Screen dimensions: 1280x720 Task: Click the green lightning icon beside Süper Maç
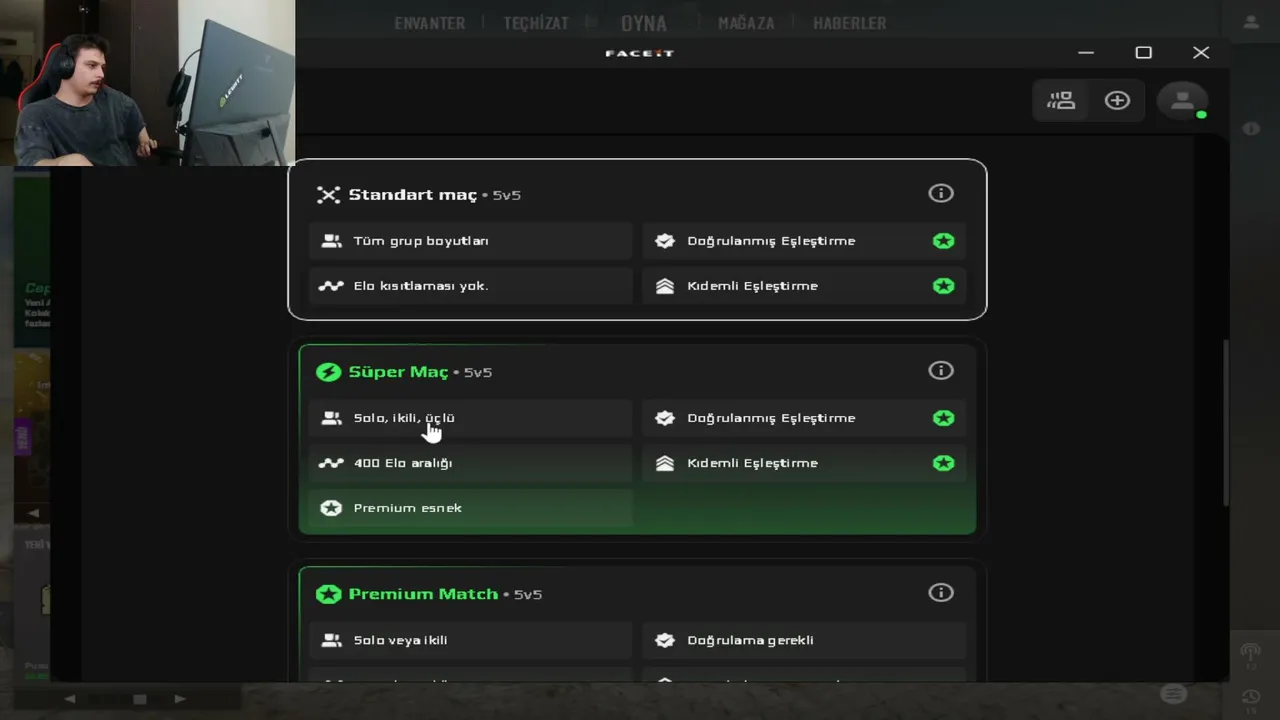coord(328,372)
